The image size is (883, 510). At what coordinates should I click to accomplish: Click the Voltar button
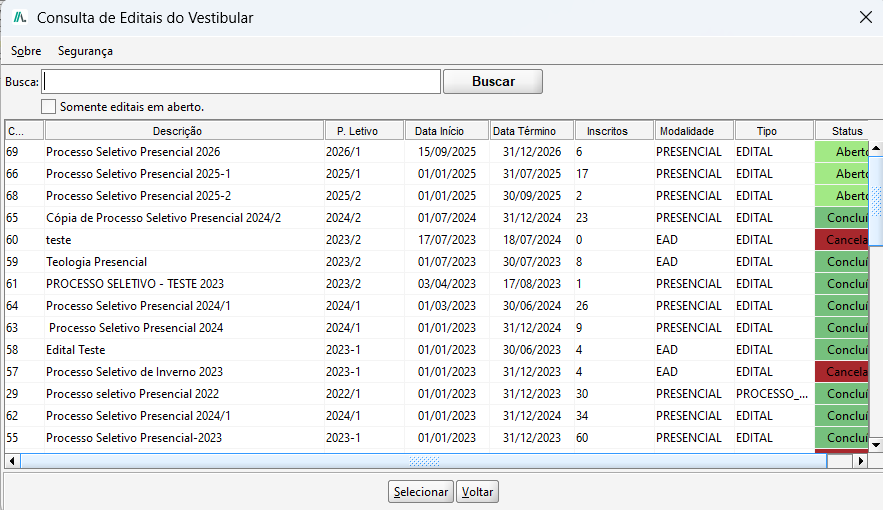478,491
